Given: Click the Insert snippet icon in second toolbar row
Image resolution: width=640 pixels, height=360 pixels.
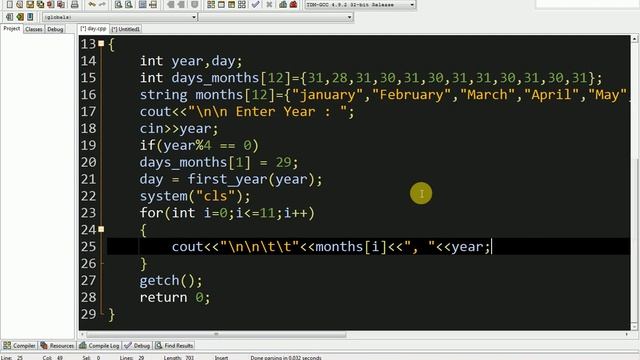Looking at the screenshot, I should tap(9, 17).
